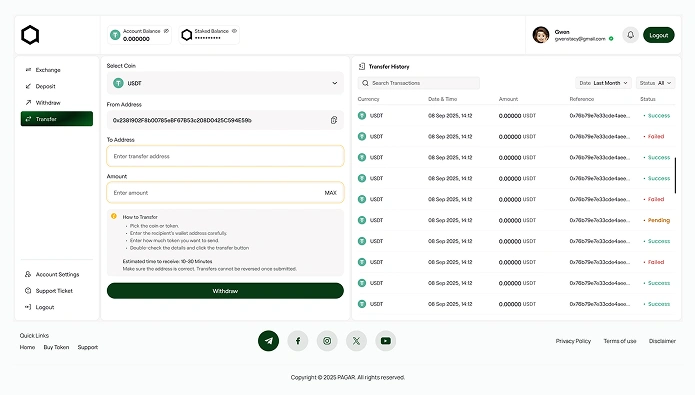The height and width of the screenshot is (395, 695).
Task: Open the Terms of use link
Action: 620,341
